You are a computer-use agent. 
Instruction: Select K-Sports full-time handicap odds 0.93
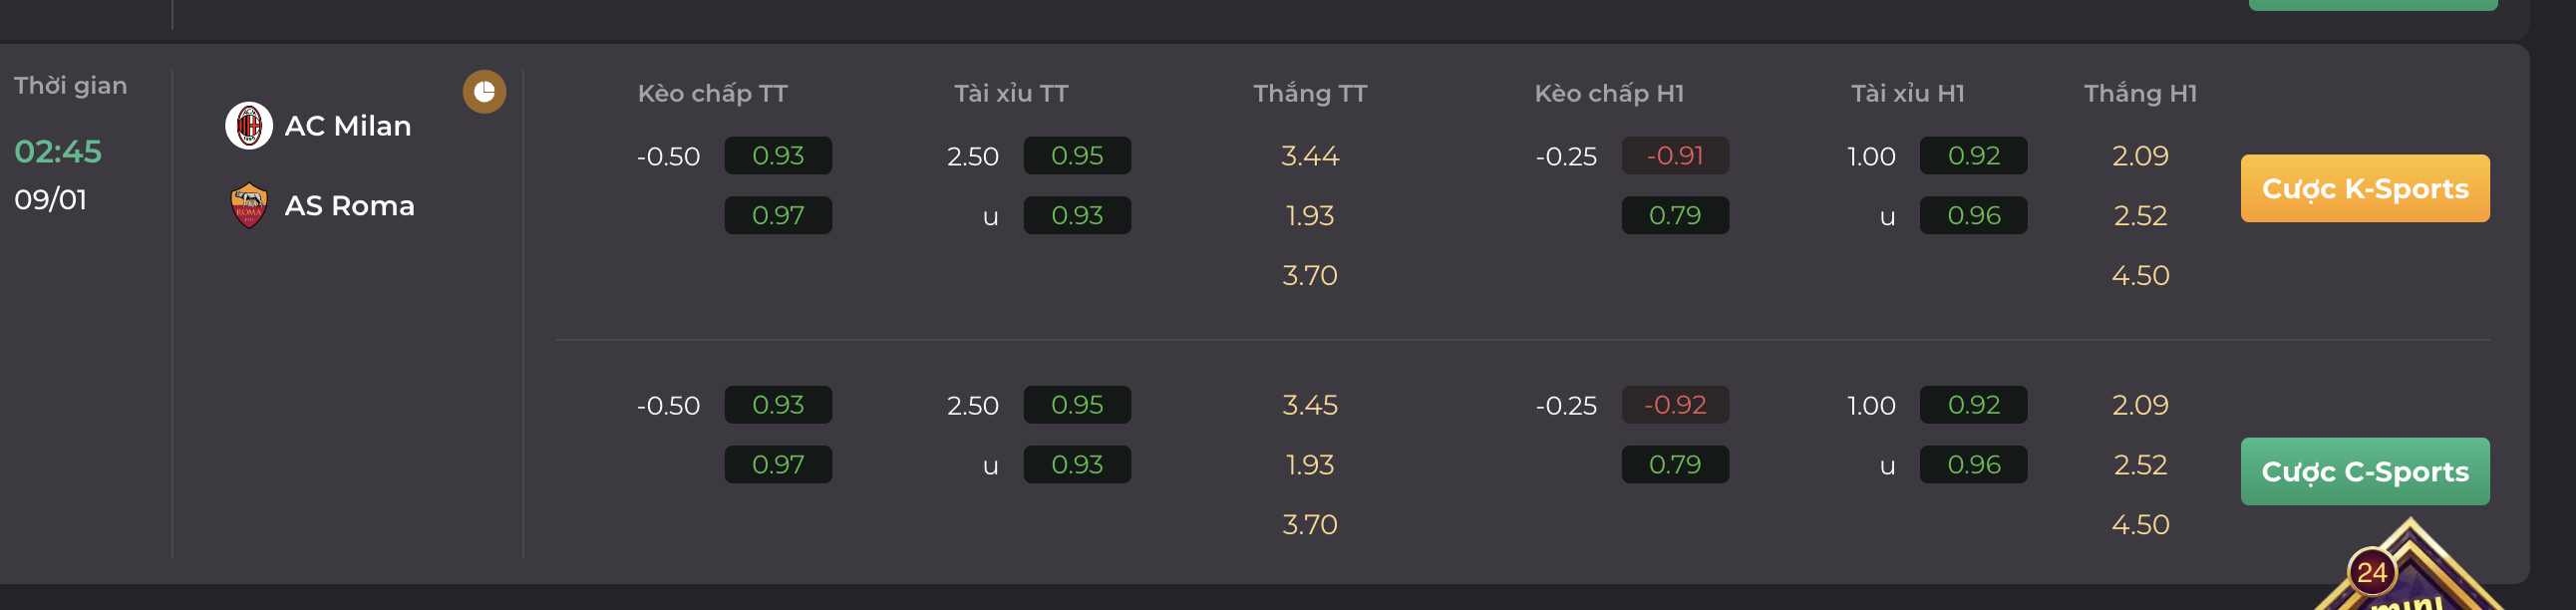[778, 156]
